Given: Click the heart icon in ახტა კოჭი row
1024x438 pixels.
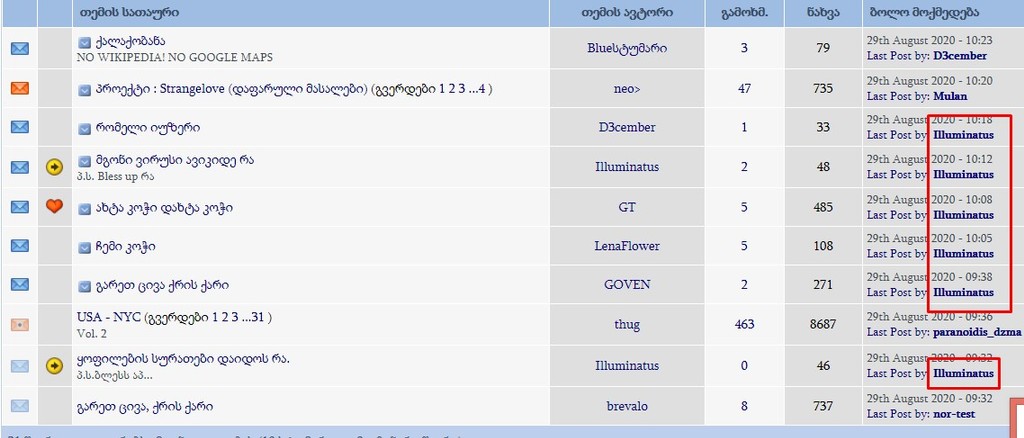Looking at the screenshot, I should coord(54,206).
